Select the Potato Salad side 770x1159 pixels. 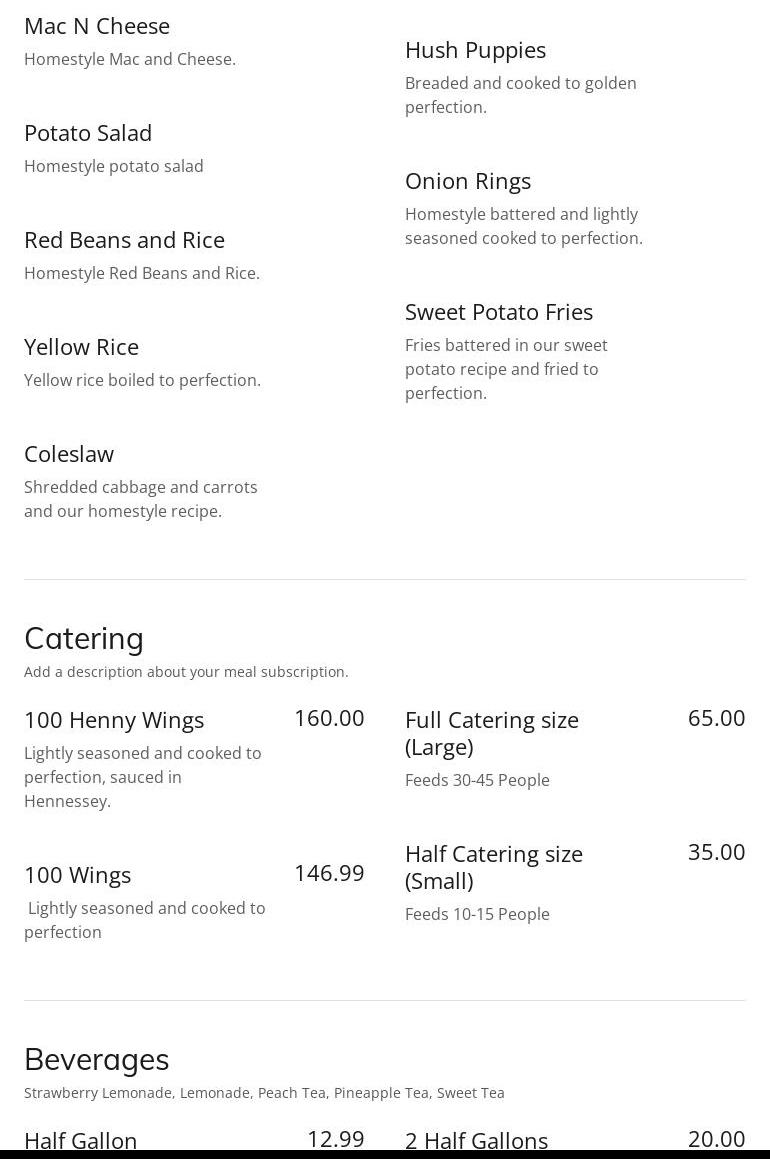pyautogui.click(x=88, y=133)
